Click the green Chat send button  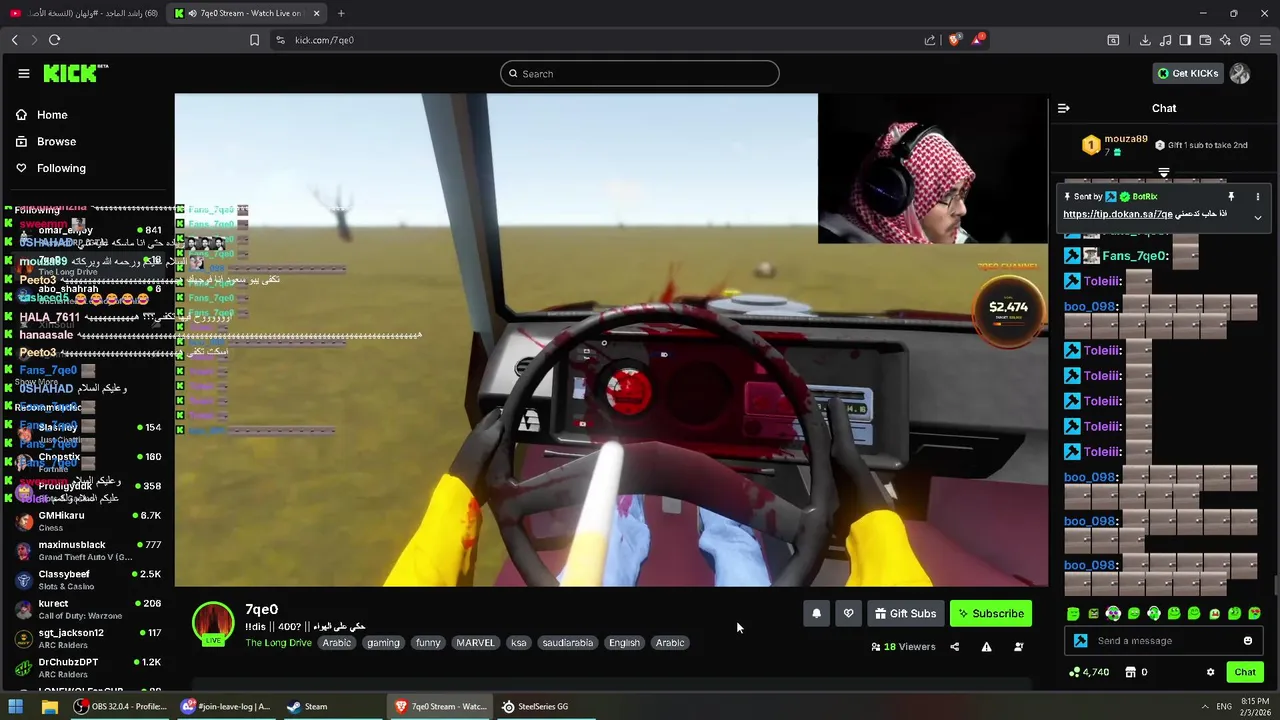click(1244, 672)
